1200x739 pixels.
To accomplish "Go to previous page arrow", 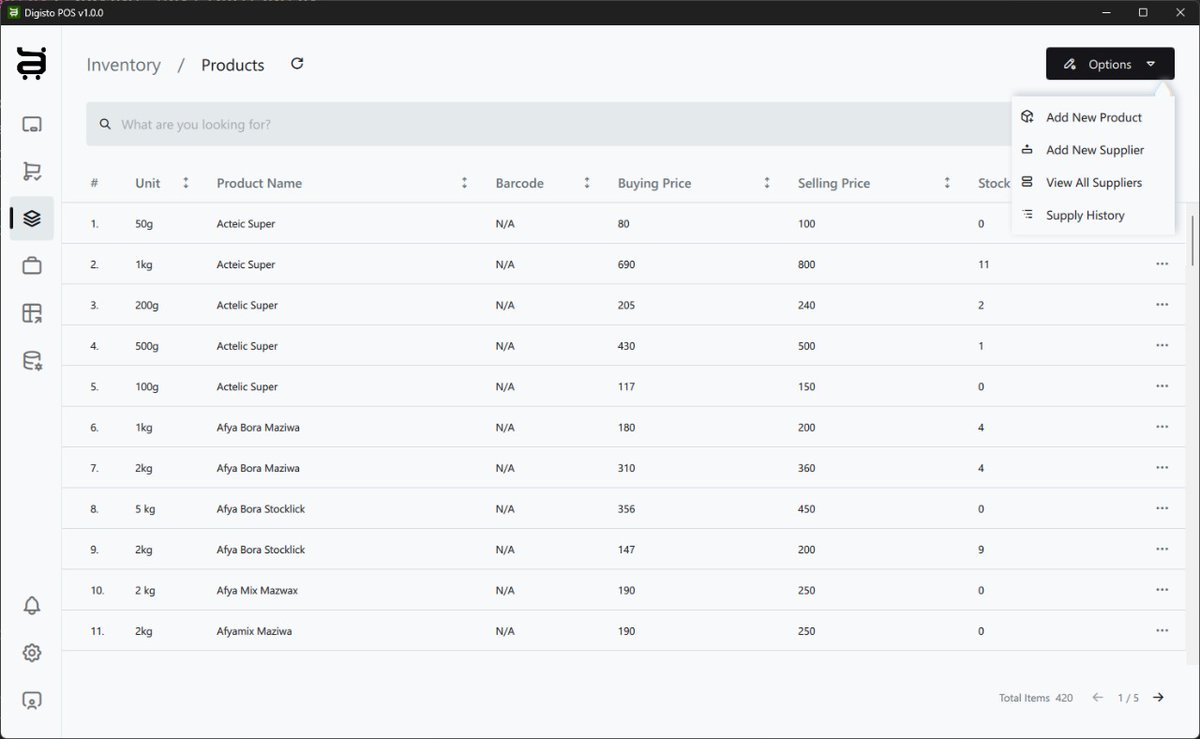I will coord(1098,698).
